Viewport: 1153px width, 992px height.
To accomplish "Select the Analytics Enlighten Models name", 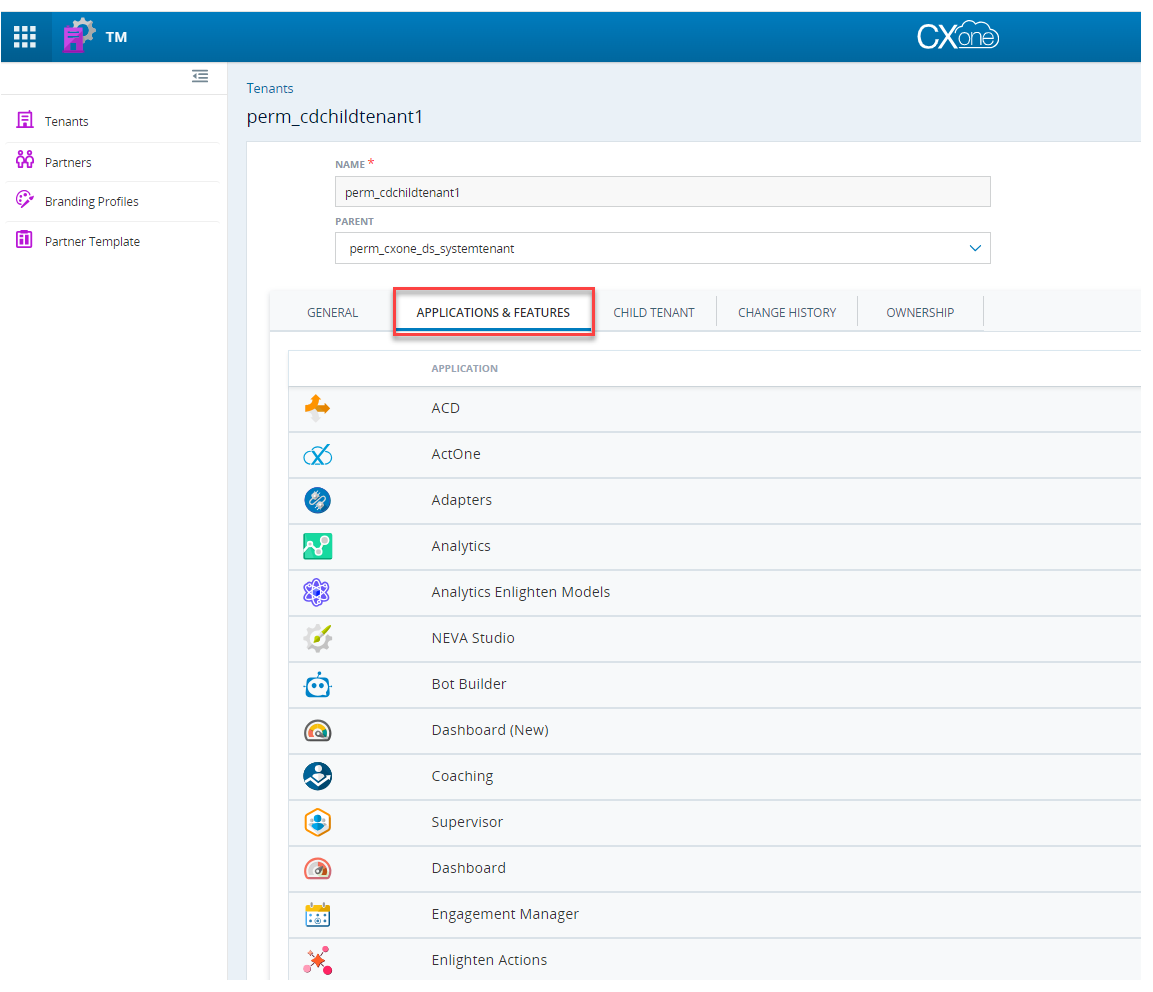I will coord(521,593).
